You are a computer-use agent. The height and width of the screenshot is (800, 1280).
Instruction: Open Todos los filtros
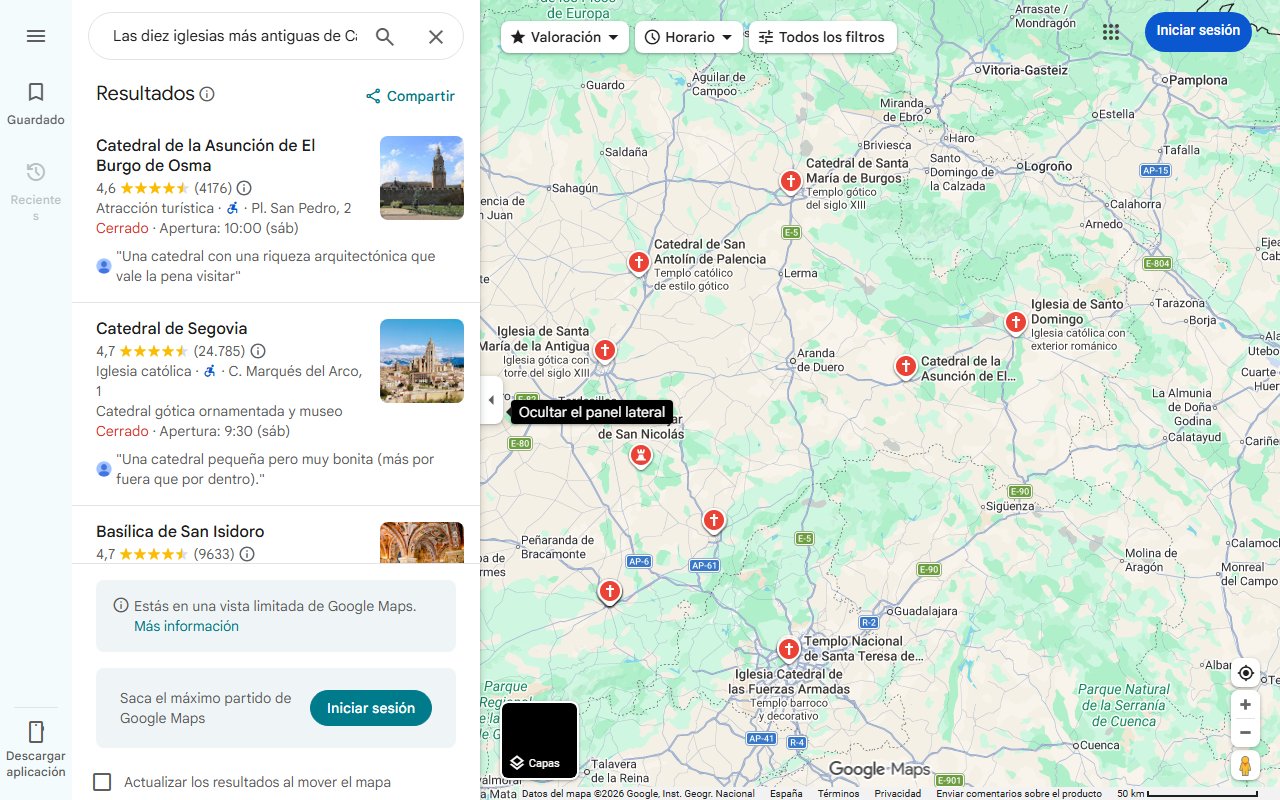[822, 37]
